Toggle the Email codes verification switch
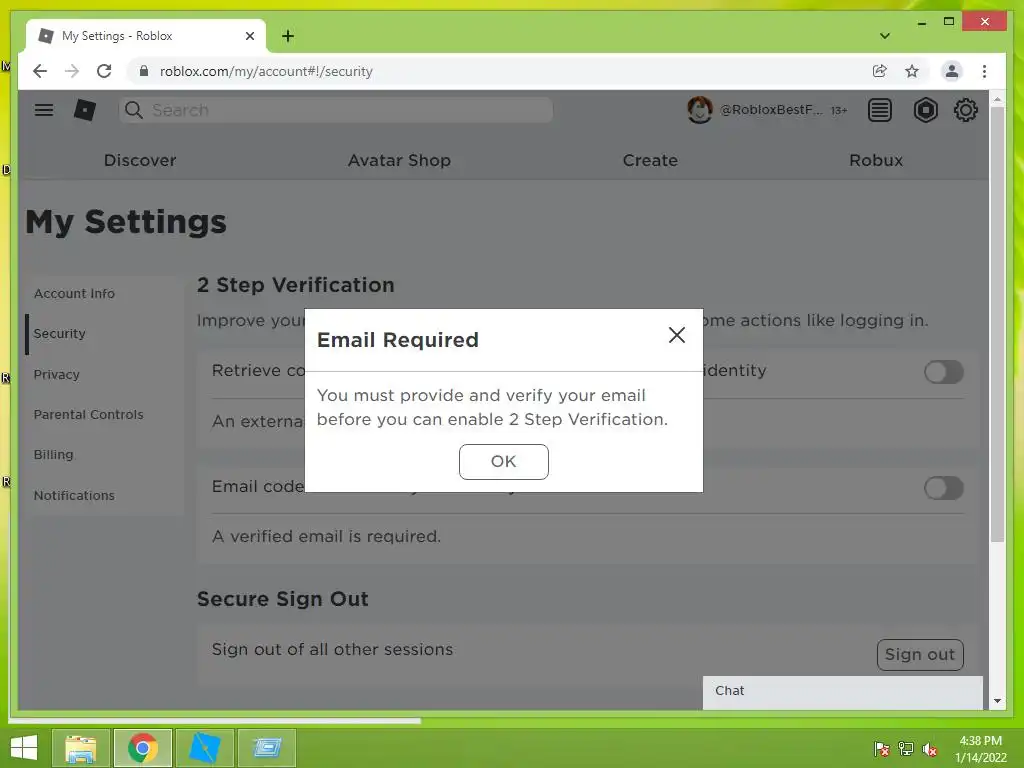Screen dimensions: 1024x768 click(x=943, y=488)
